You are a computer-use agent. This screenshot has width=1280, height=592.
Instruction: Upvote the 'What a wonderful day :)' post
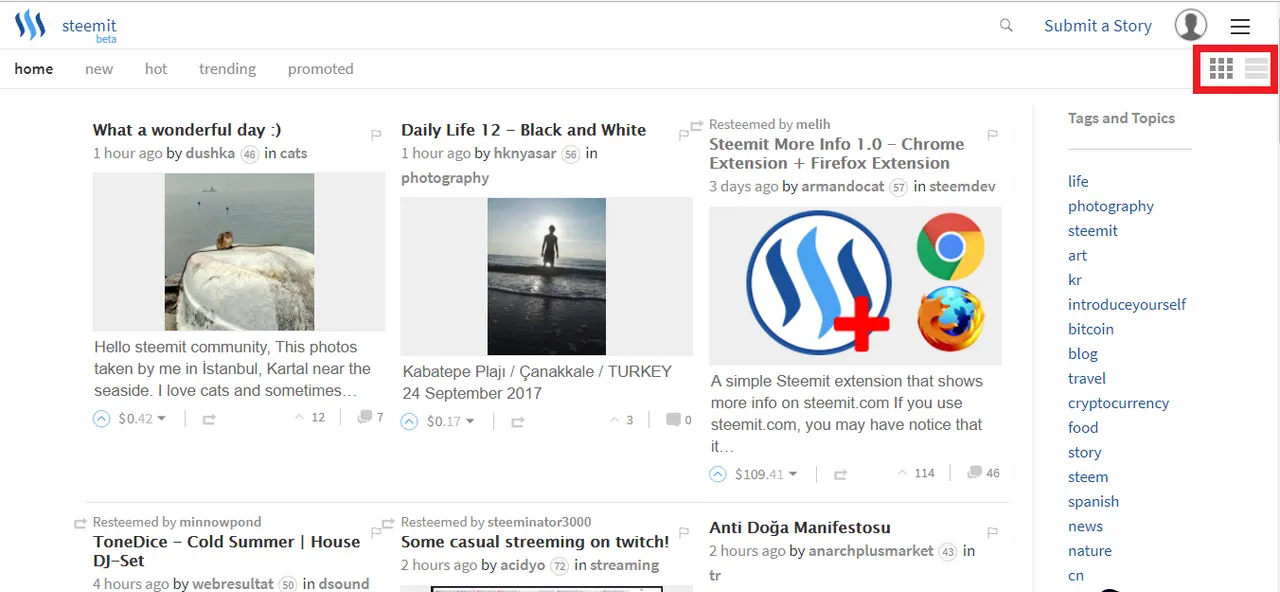[x=101, y=419]
